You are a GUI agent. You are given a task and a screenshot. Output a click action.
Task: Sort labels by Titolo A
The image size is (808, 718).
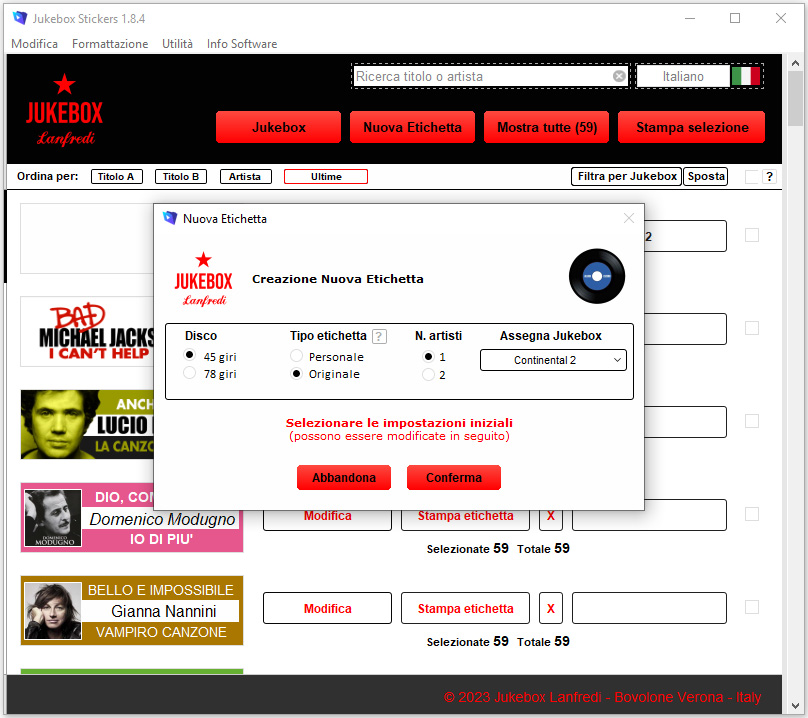[116, 177]
